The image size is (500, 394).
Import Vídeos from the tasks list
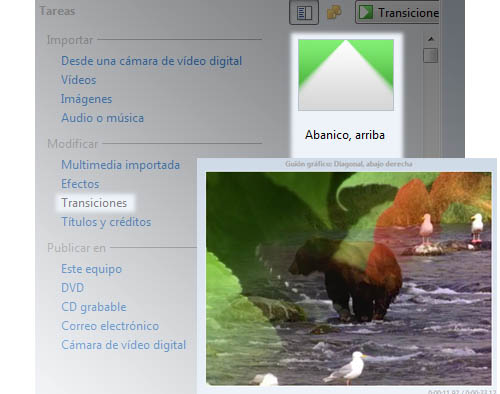(x=79, y=80)
